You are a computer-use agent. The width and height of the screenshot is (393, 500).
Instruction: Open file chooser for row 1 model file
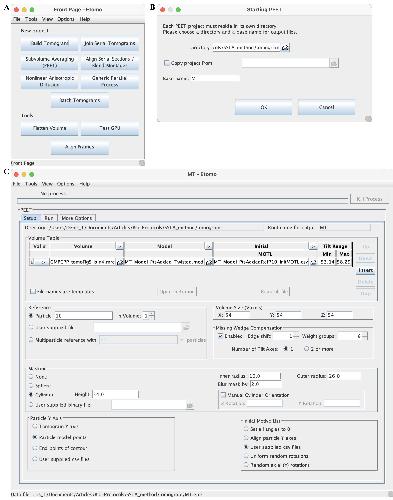pos(208,262)
